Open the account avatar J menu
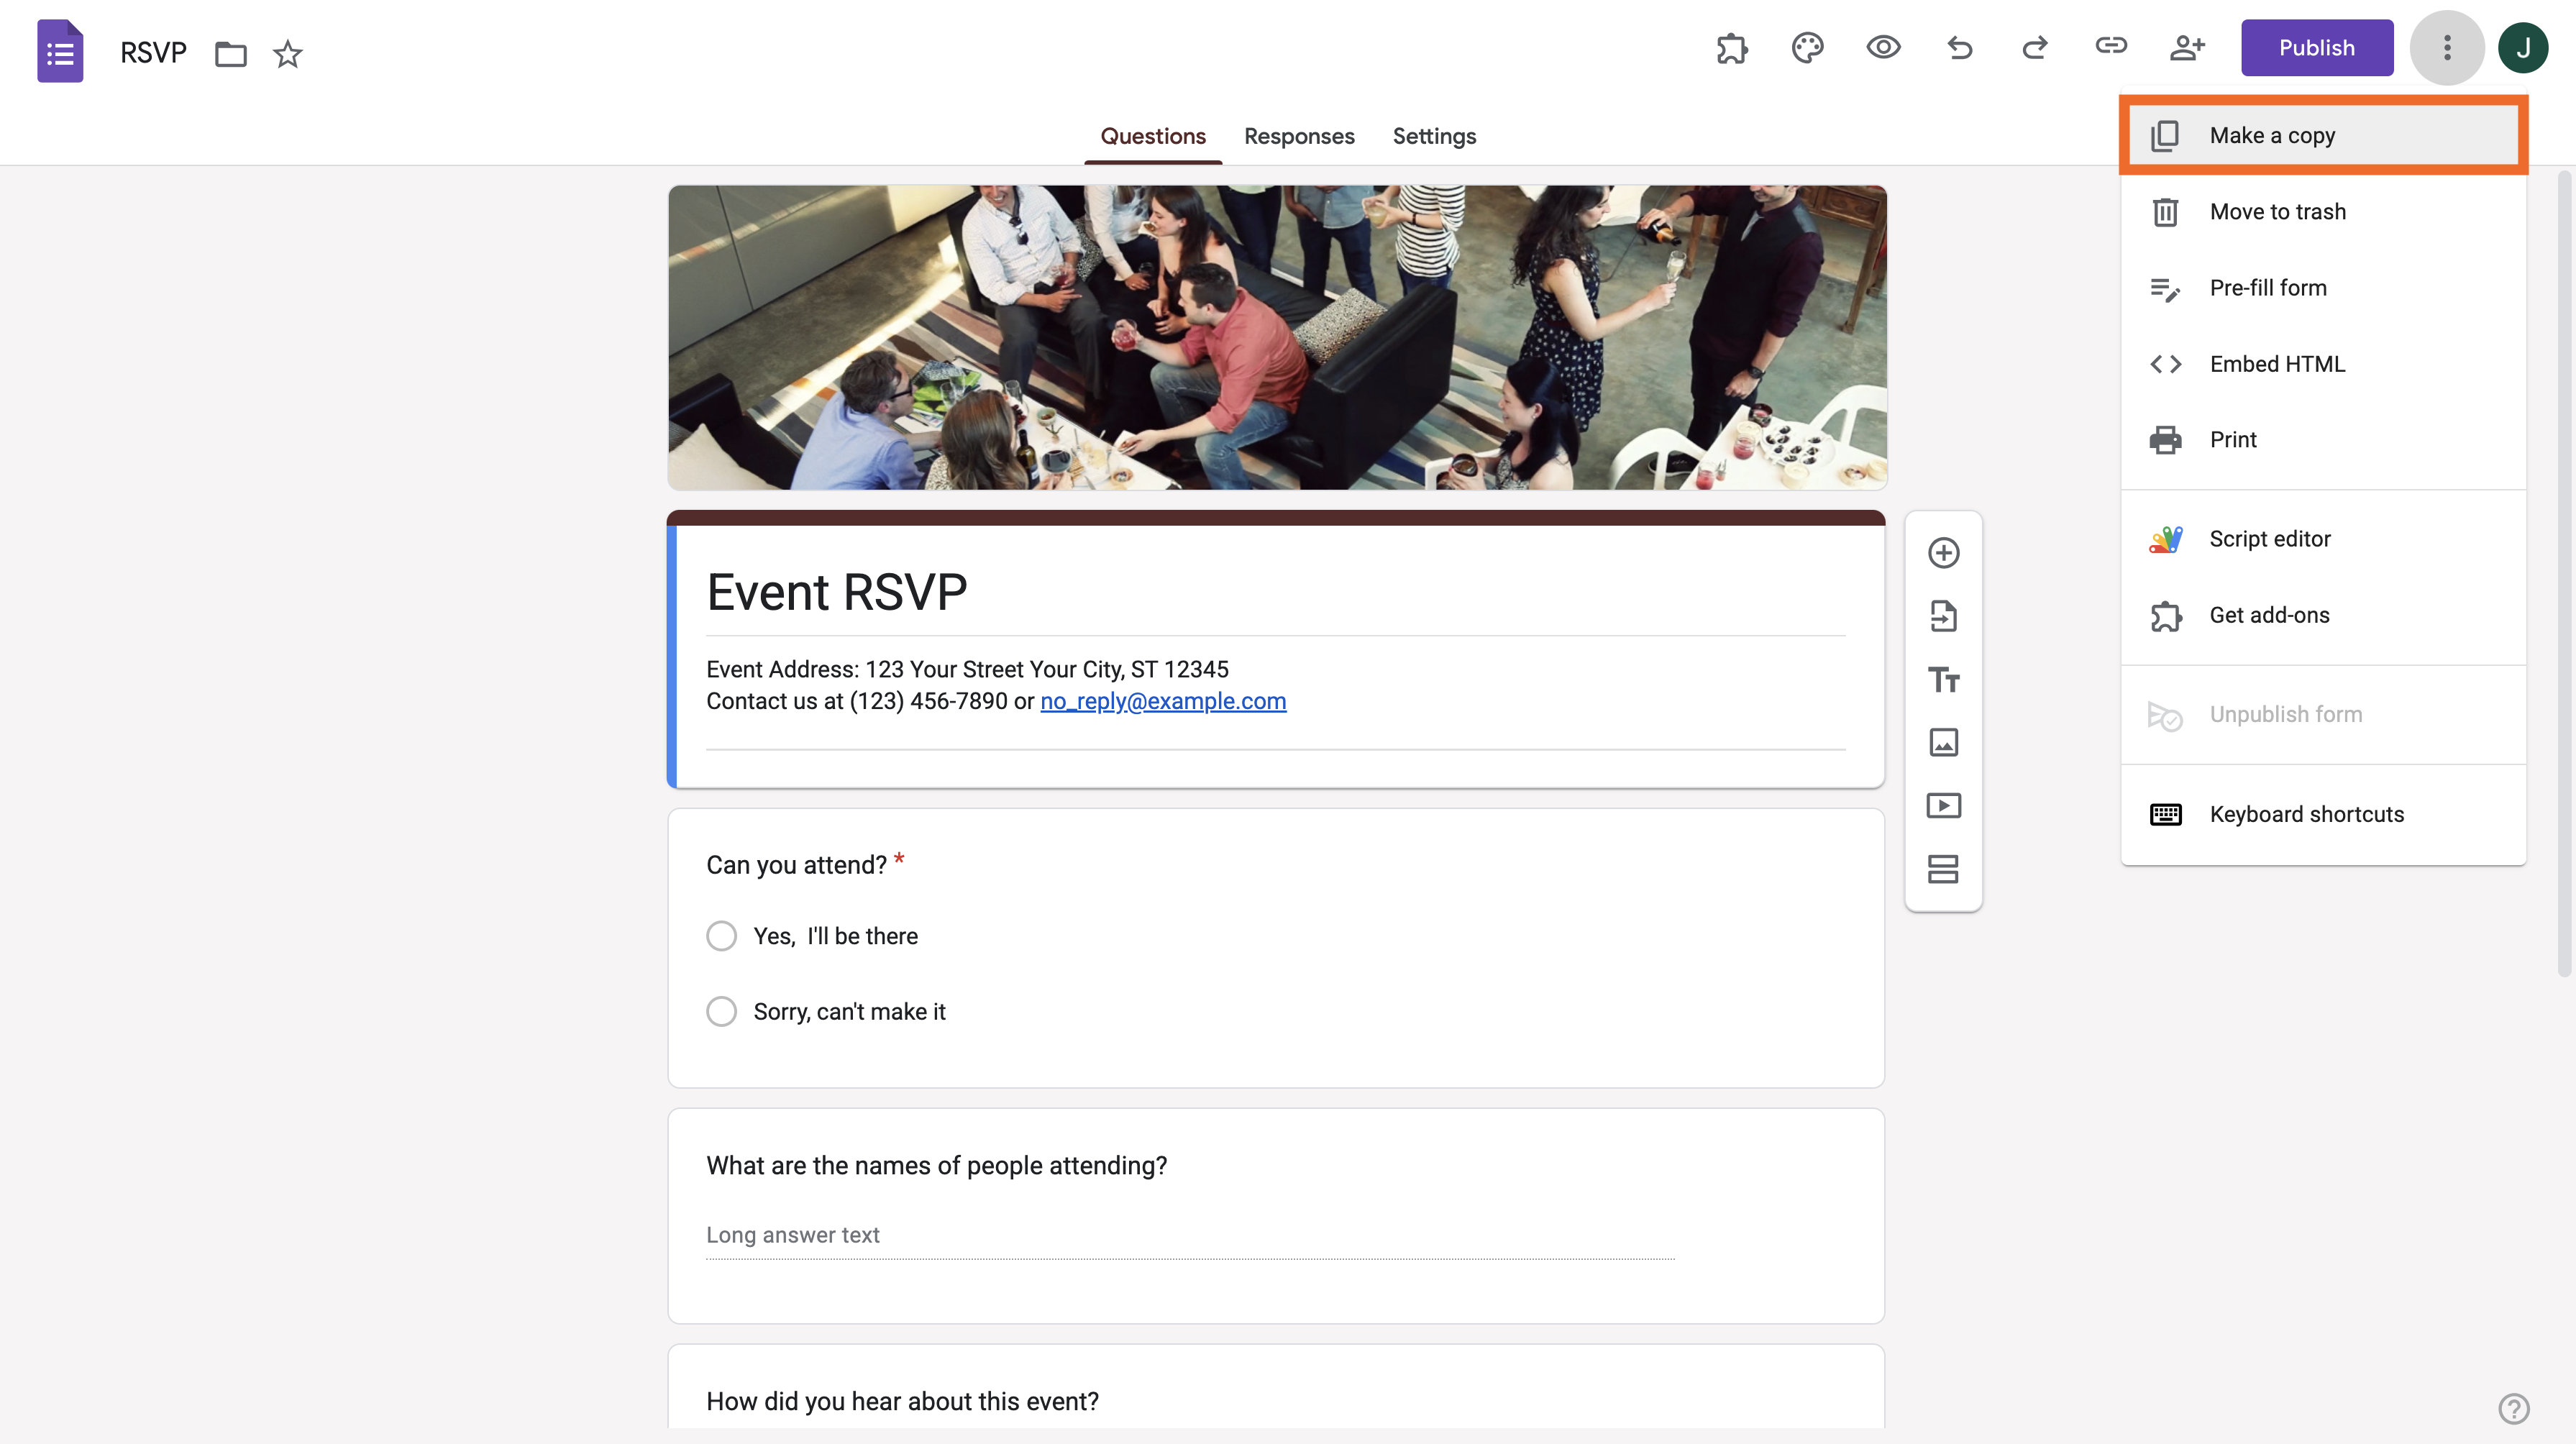The width and height of the screenshot is (2576, 1444). pyautogui.click(x=2522, y=48)
